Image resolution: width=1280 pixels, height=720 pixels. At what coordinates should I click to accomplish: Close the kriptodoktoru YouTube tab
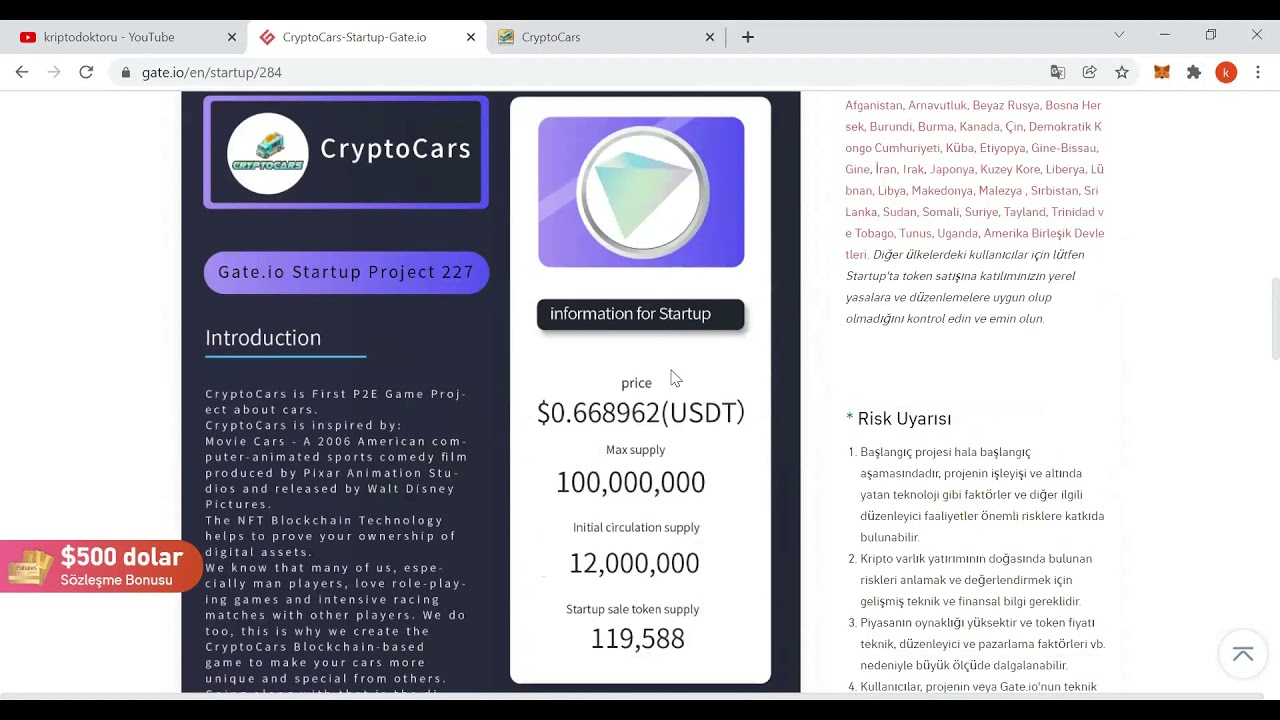click(x=232, y=37)
